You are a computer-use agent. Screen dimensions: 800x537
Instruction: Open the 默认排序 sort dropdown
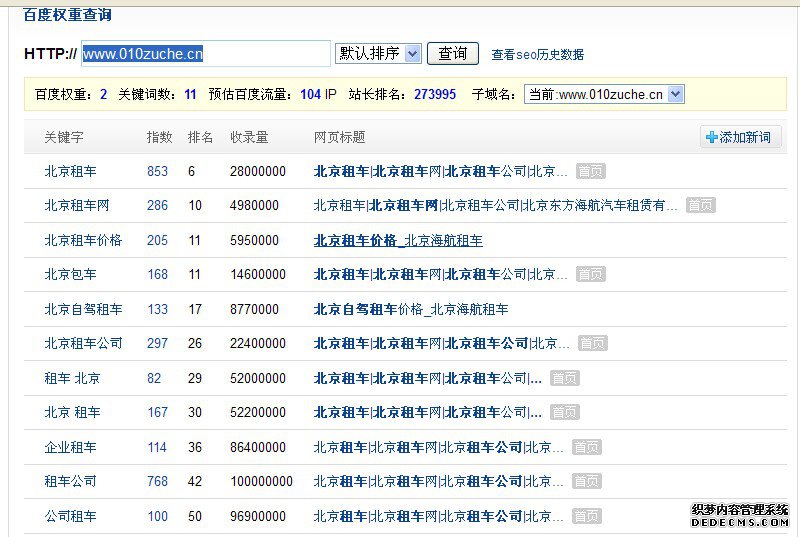378,53
